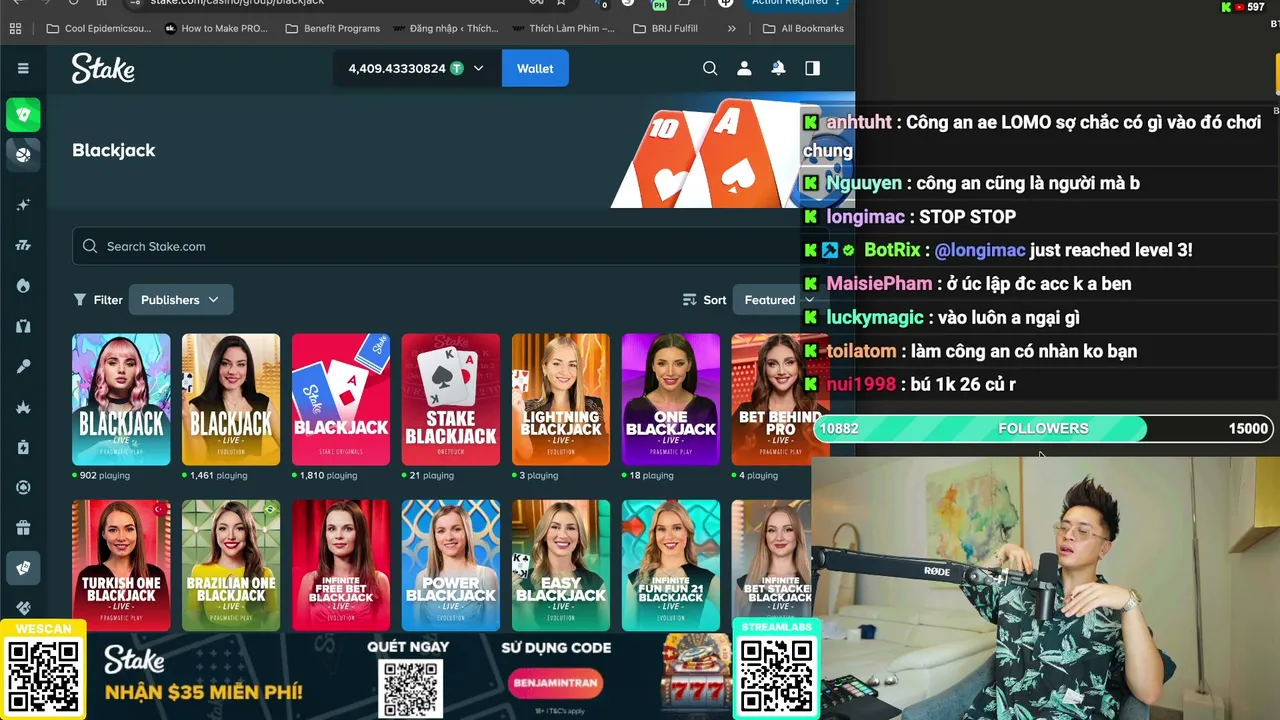Open the currency balance dropdown
The image size is (1280, 720).
pos(416,68)
